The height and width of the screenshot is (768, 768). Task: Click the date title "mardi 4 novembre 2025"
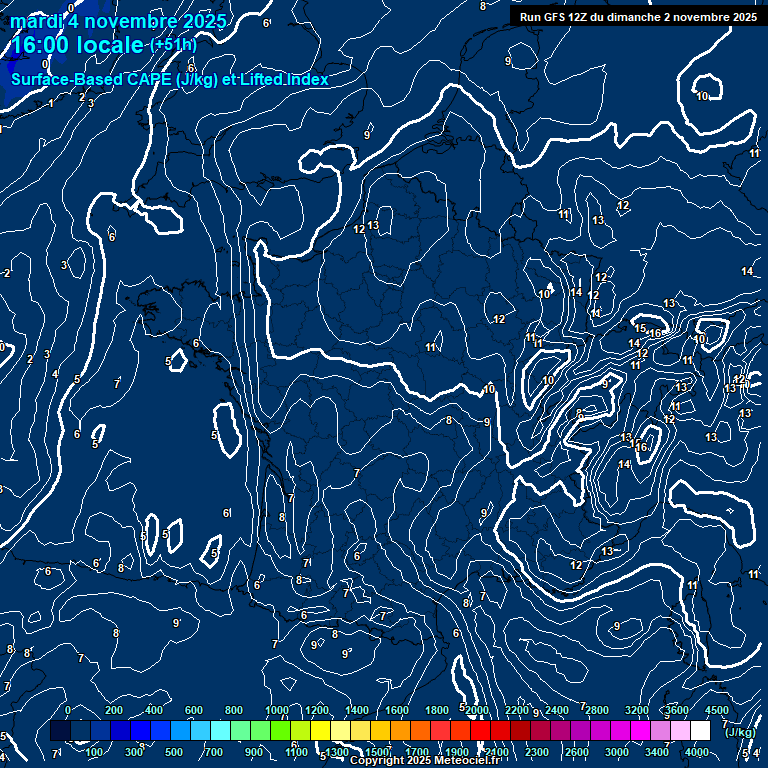tap(118, 22)
